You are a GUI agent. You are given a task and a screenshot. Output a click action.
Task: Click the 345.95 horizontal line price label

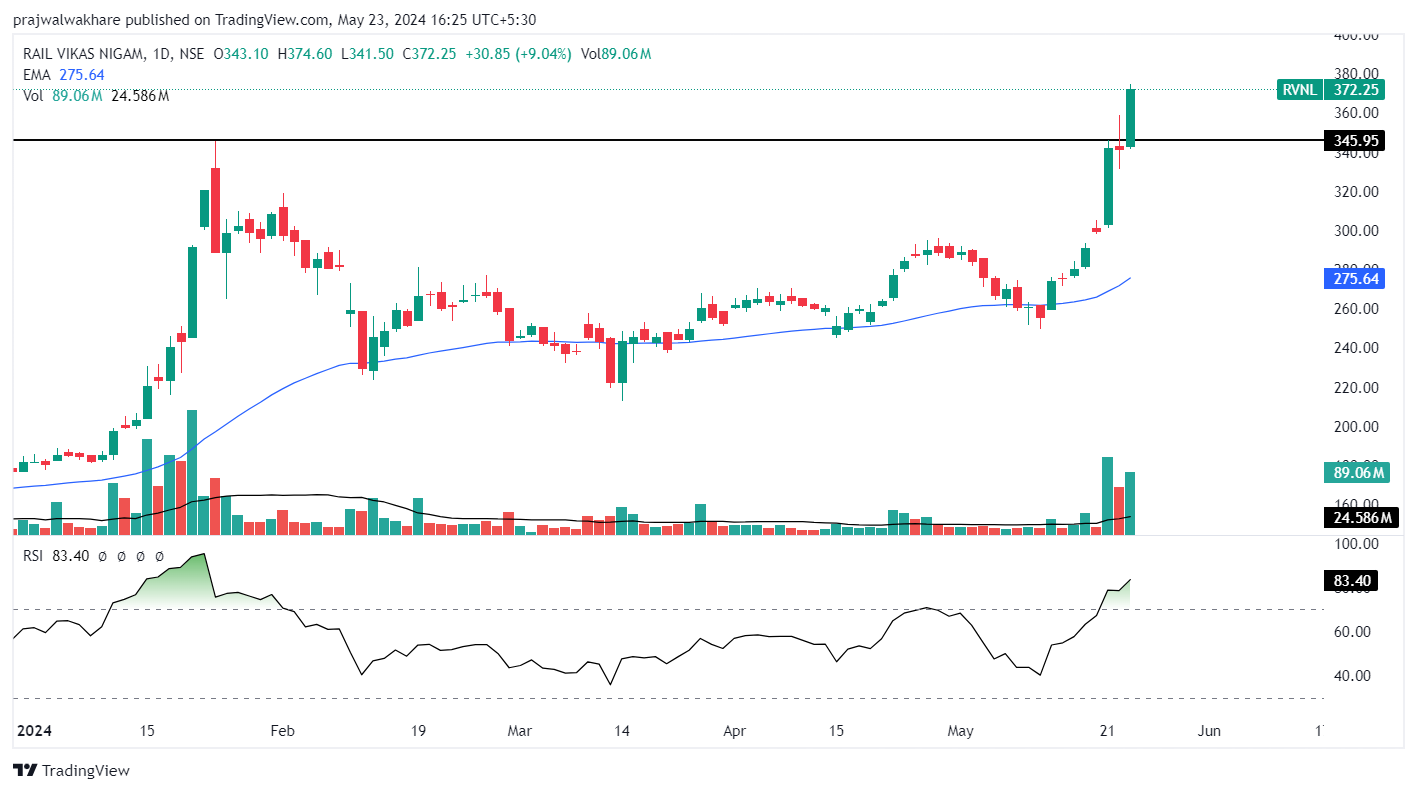(1353, 141)
